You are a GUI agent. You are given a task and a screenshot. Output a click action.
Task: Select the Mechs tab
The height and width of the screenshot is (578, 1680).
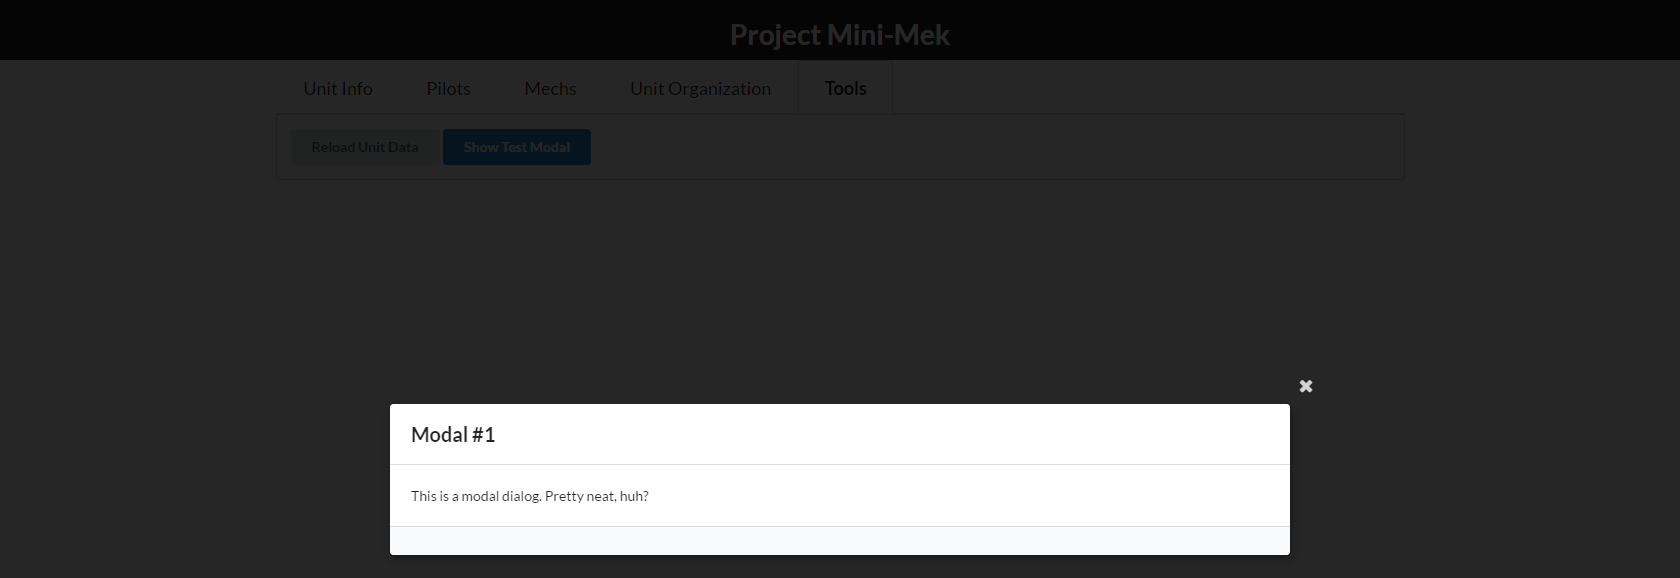point(550,88)
